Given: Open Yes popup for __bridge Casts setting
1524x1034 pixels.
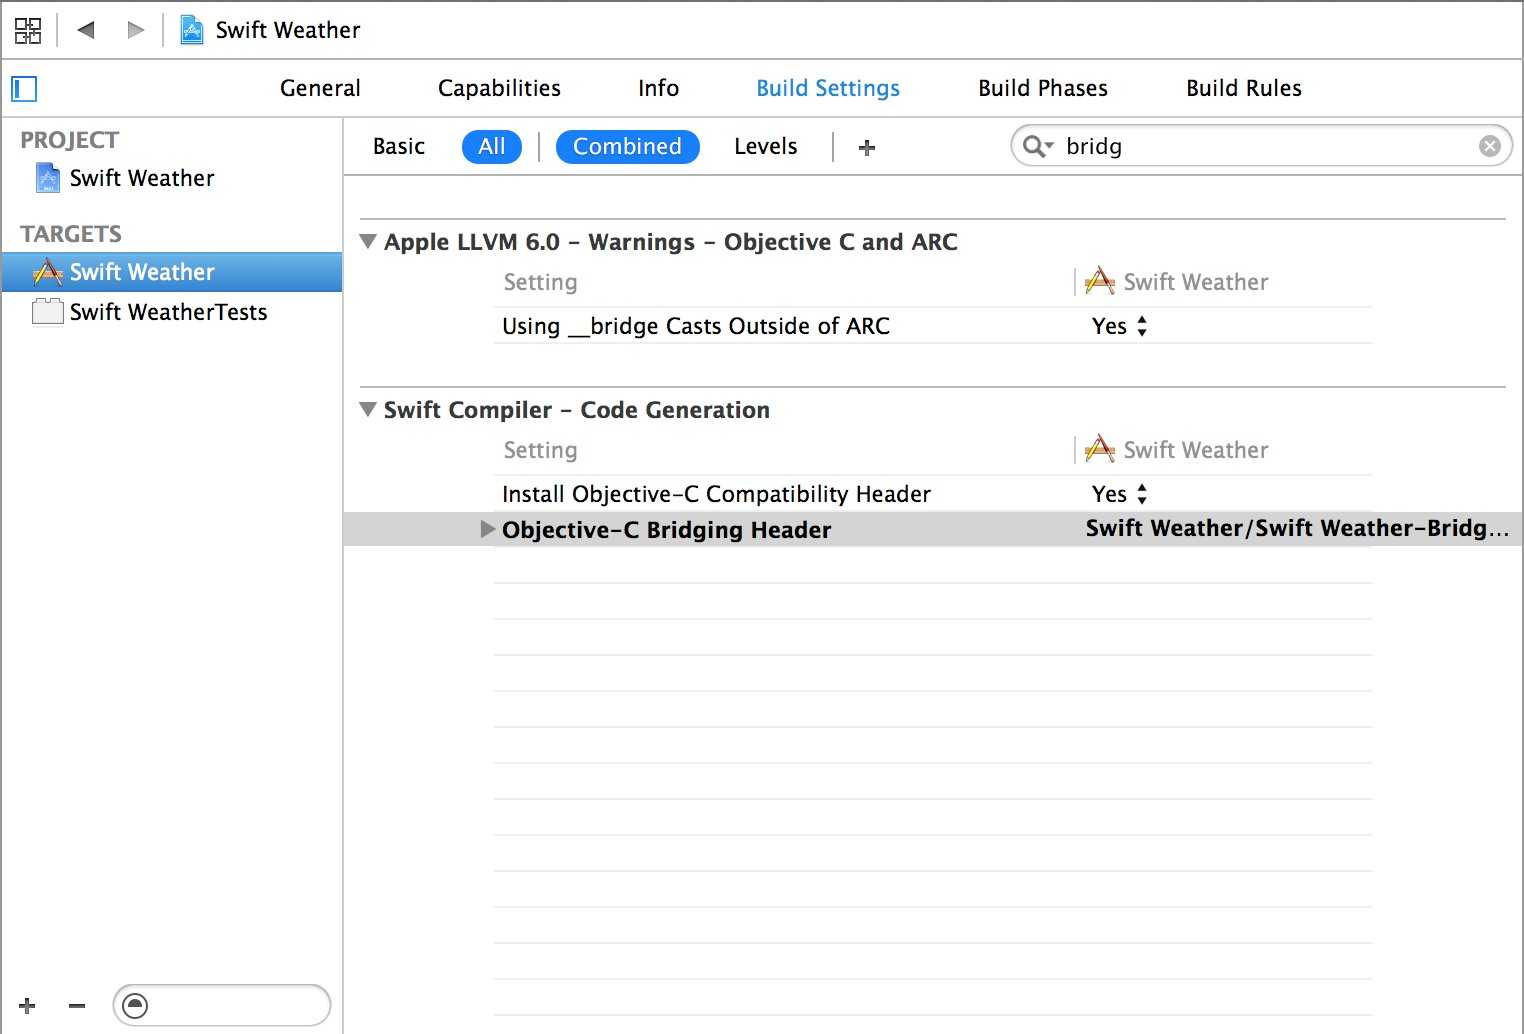Looking at the screenshot, I should (x=1120, y=326).
